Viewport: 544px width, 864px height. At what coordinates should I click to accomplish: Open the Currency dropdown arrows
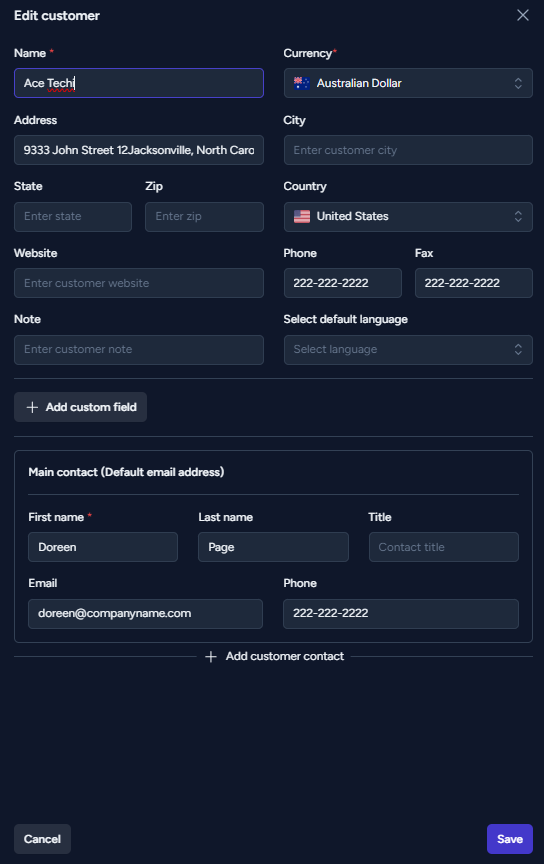[518, 83]
